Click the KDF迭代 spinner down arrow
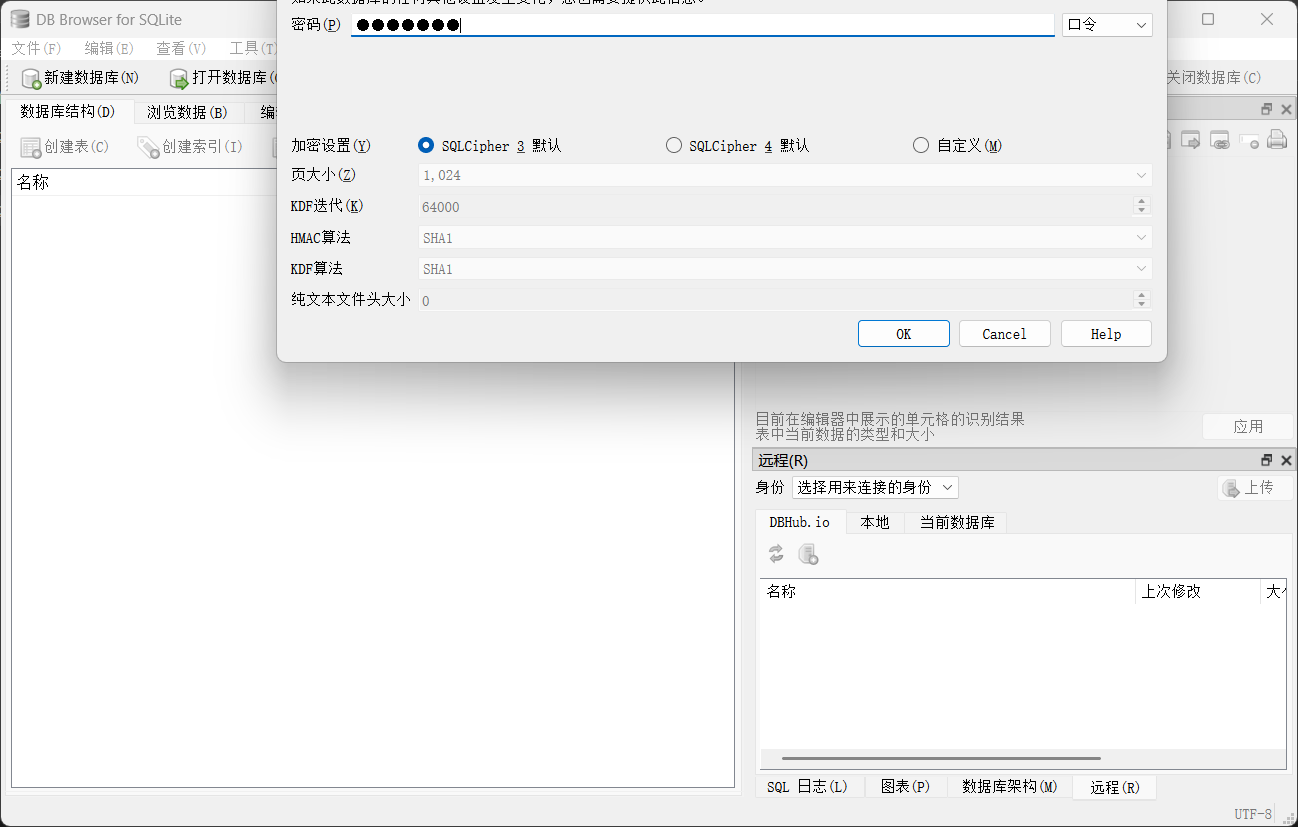1298x827 pixels. pyautogui.click(x=1142, y=211)
